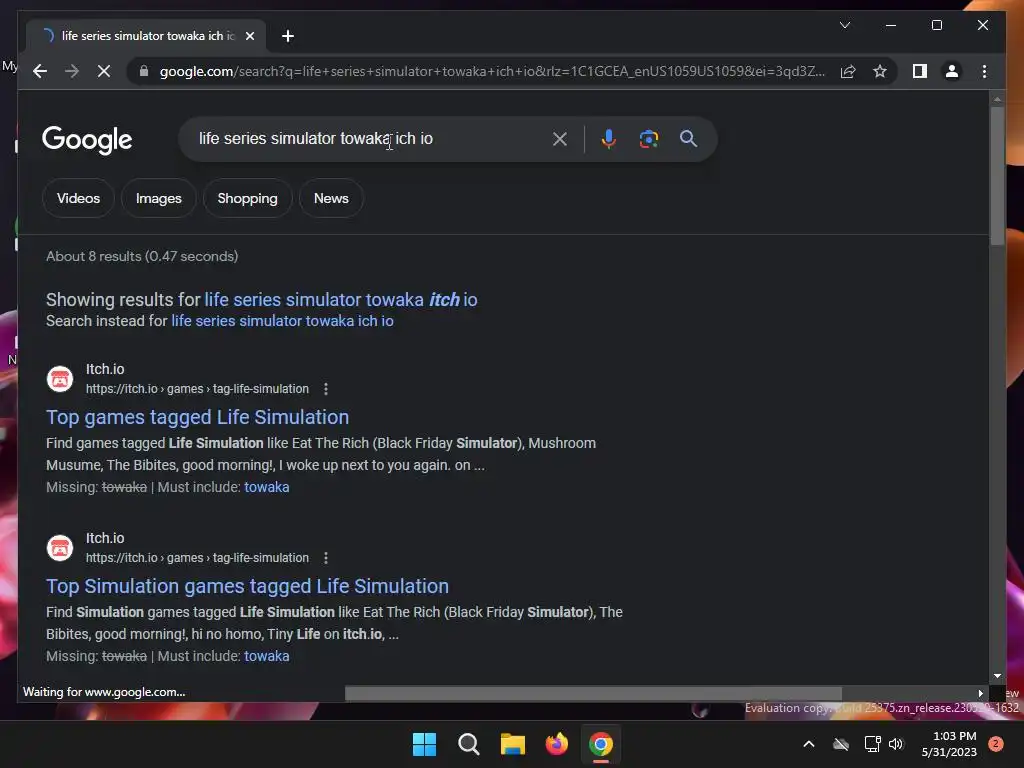Click the address bar URL
Viewport: 1024px width, 768px height.
[491, 71]
